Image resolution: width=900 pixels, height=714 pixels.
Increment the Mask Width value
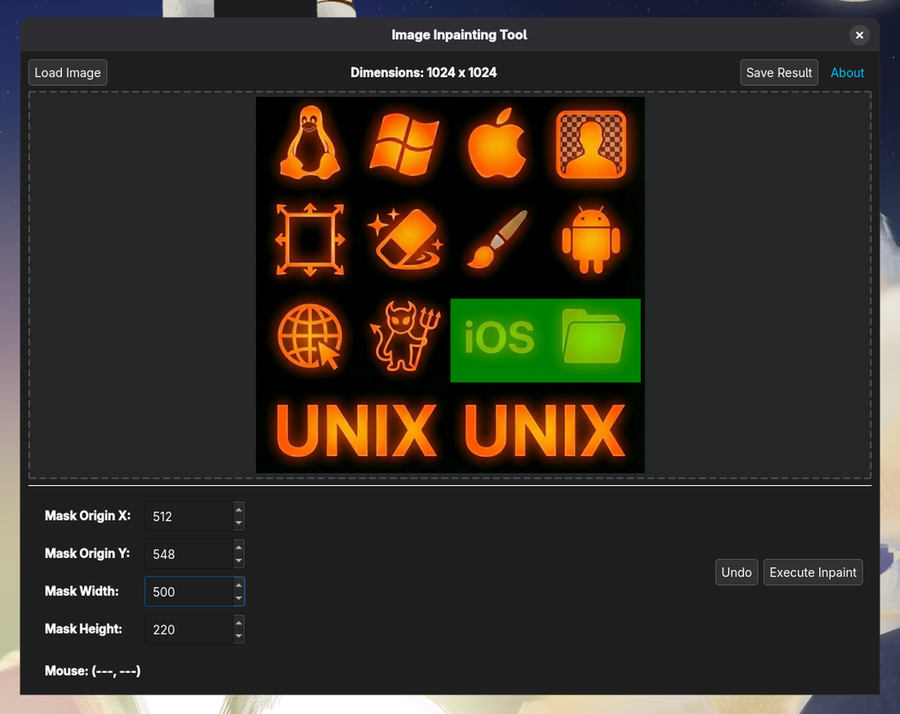coord(238,586)
